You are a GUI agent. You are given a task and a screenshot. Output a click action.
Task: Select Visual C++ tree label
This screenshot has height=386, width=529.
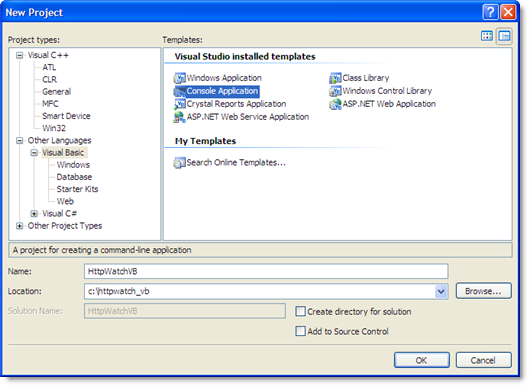(48, 55)
